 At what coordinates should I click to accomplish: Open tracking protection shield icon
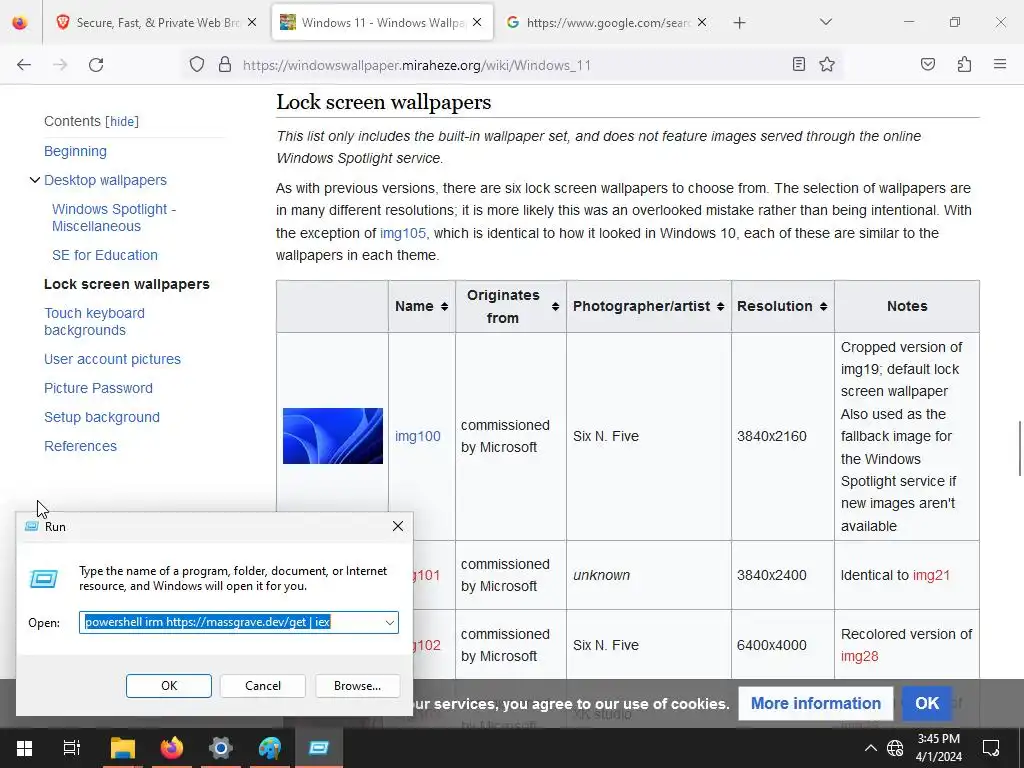tap(197, 65)
